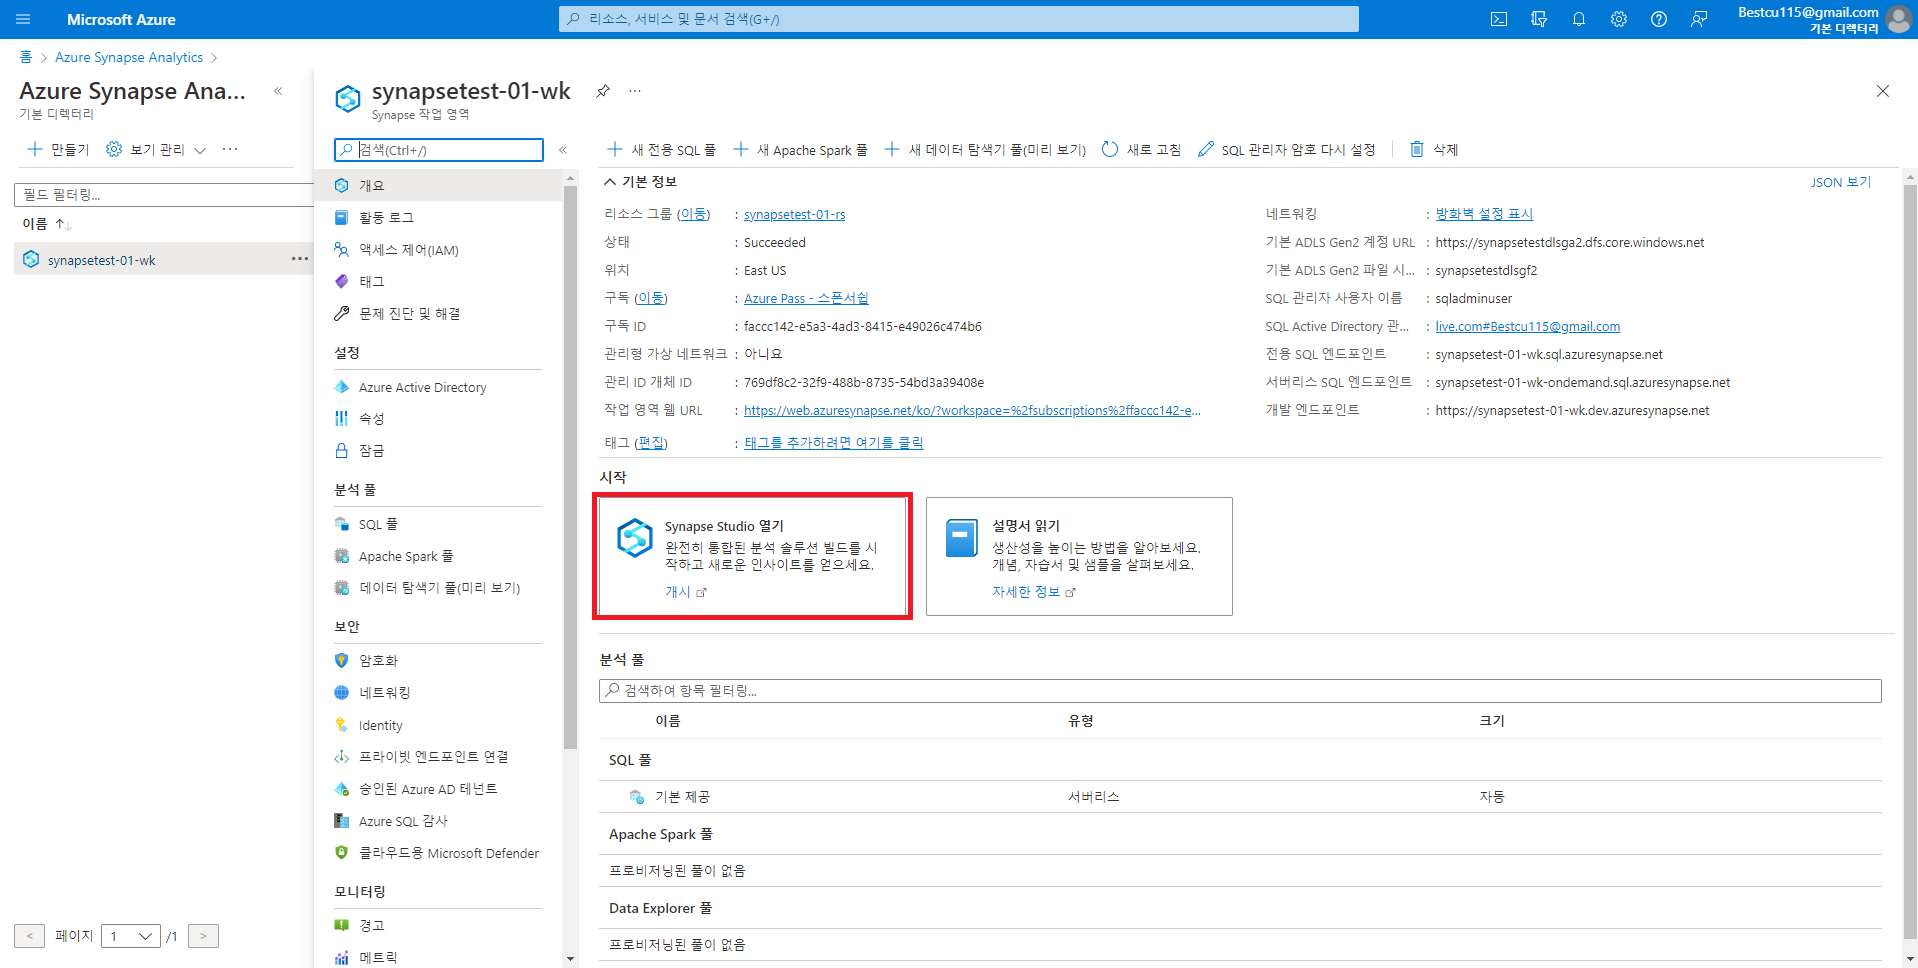The image size is (1918, 968).
Task: Open the feedback icon in the top bar
Action: pyautogui.click(x=1699, y=19)
